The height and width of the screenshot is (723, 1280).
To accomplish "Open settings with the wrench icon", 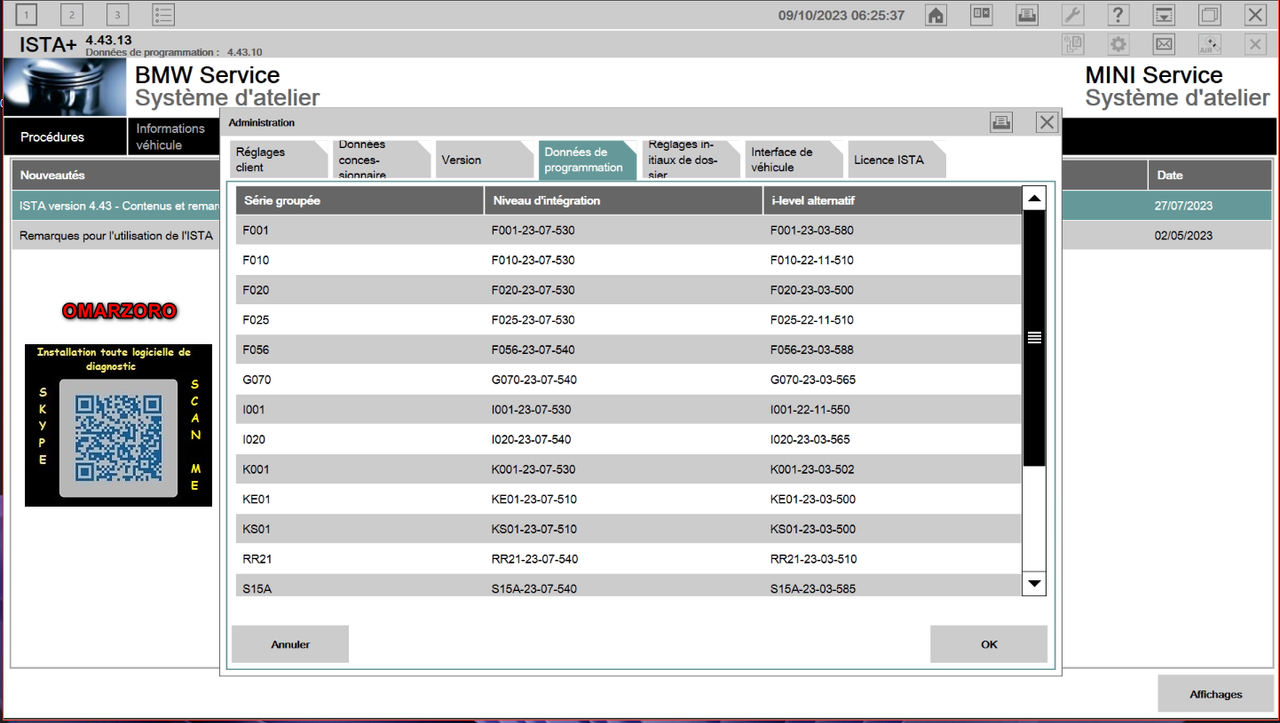I will pyautogui.click(x=1072, y=15).
